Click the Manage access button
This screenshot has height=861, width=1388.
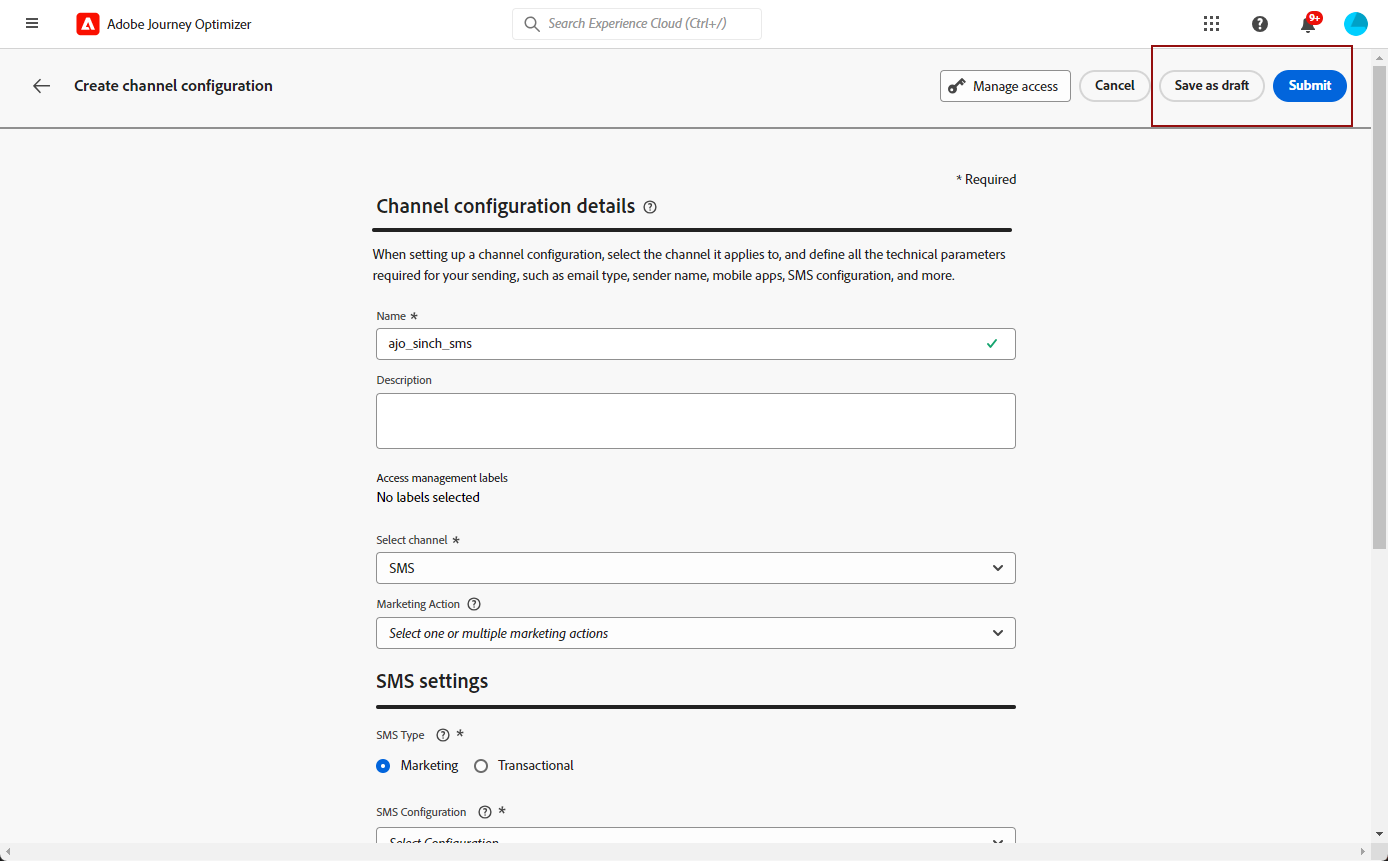(x=1005, y=86)
